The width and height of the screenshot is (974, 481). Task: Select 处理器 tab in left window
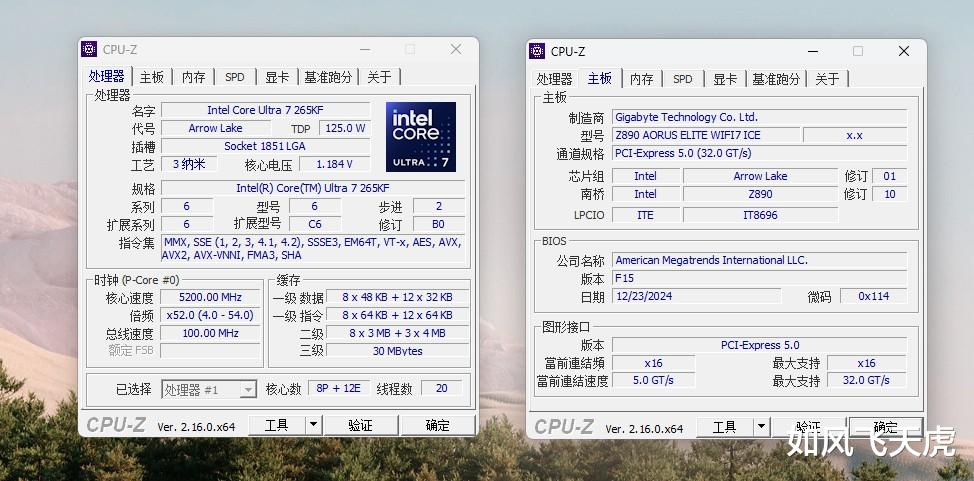107,76
